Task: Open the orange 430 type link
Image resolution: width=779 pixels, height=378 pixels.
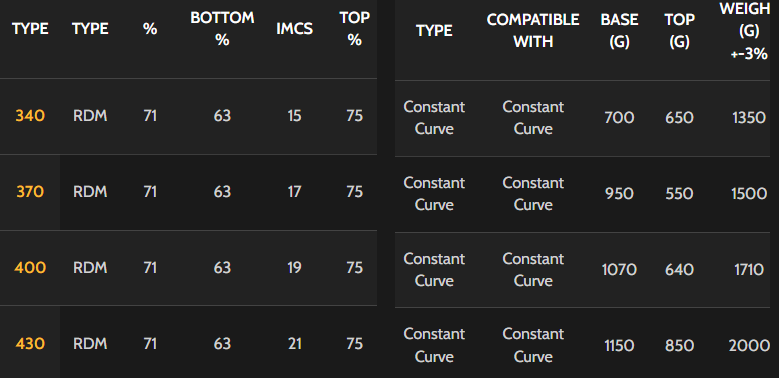Action: tap(30, 344)
